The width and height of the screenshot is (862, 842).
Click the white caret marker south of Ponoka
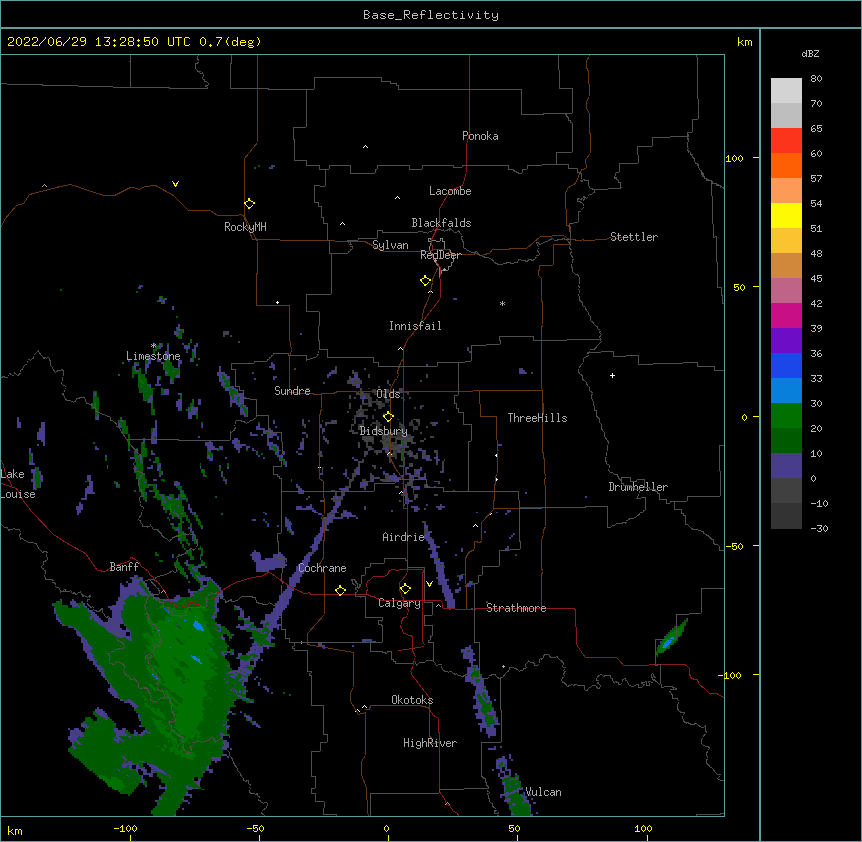[x=365, y=147]
